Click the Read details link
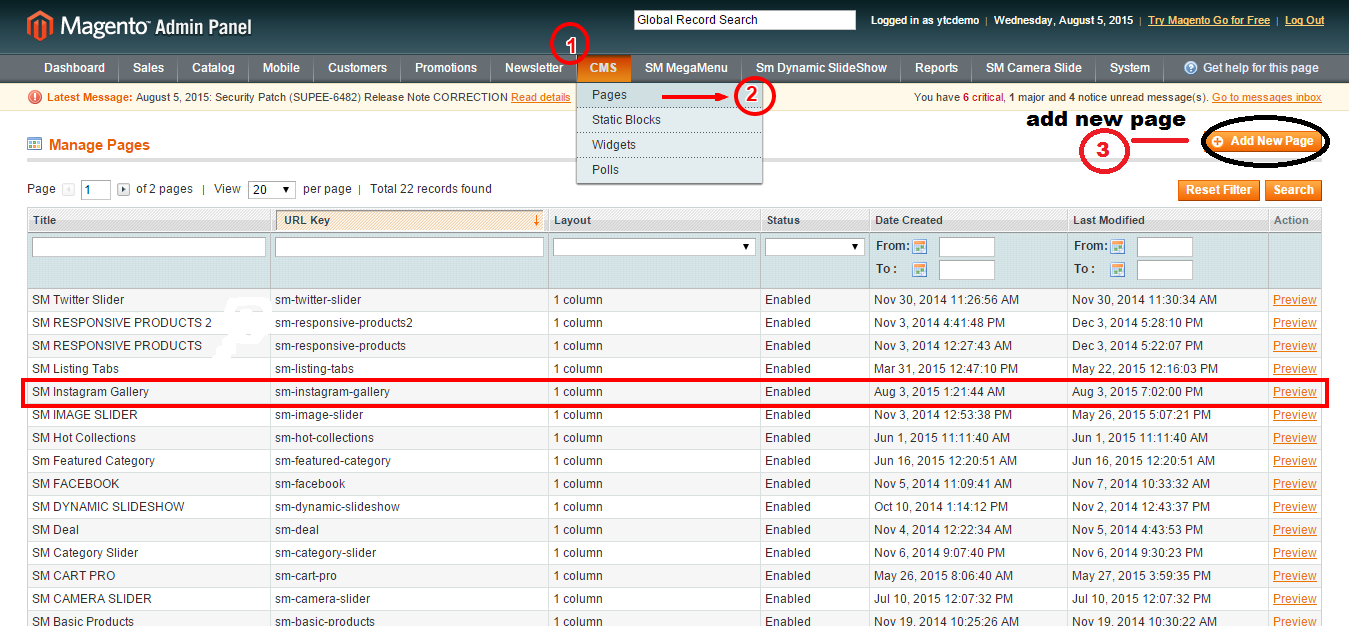This screenshot has height=626, width=1349. (541, 97)
